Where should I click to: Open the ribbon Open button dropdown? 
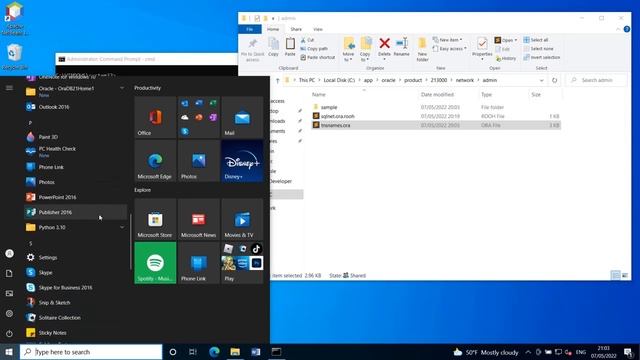click(x=516, y=40)
